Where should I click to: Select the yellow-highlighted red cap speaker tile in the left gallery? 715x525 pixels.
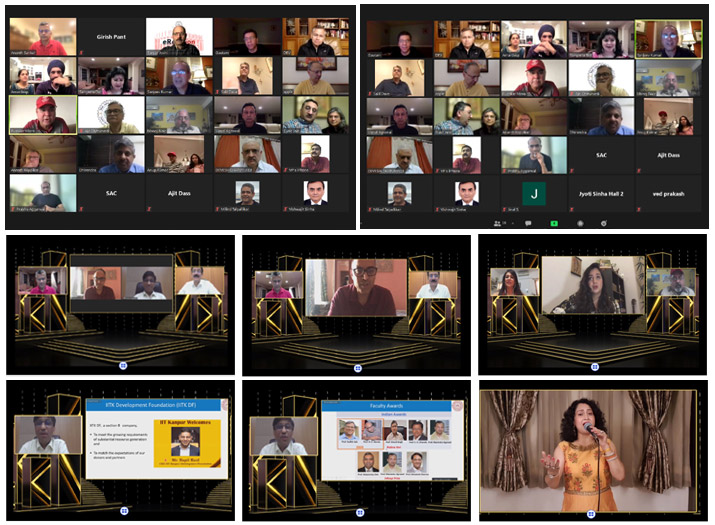[42, 114]
